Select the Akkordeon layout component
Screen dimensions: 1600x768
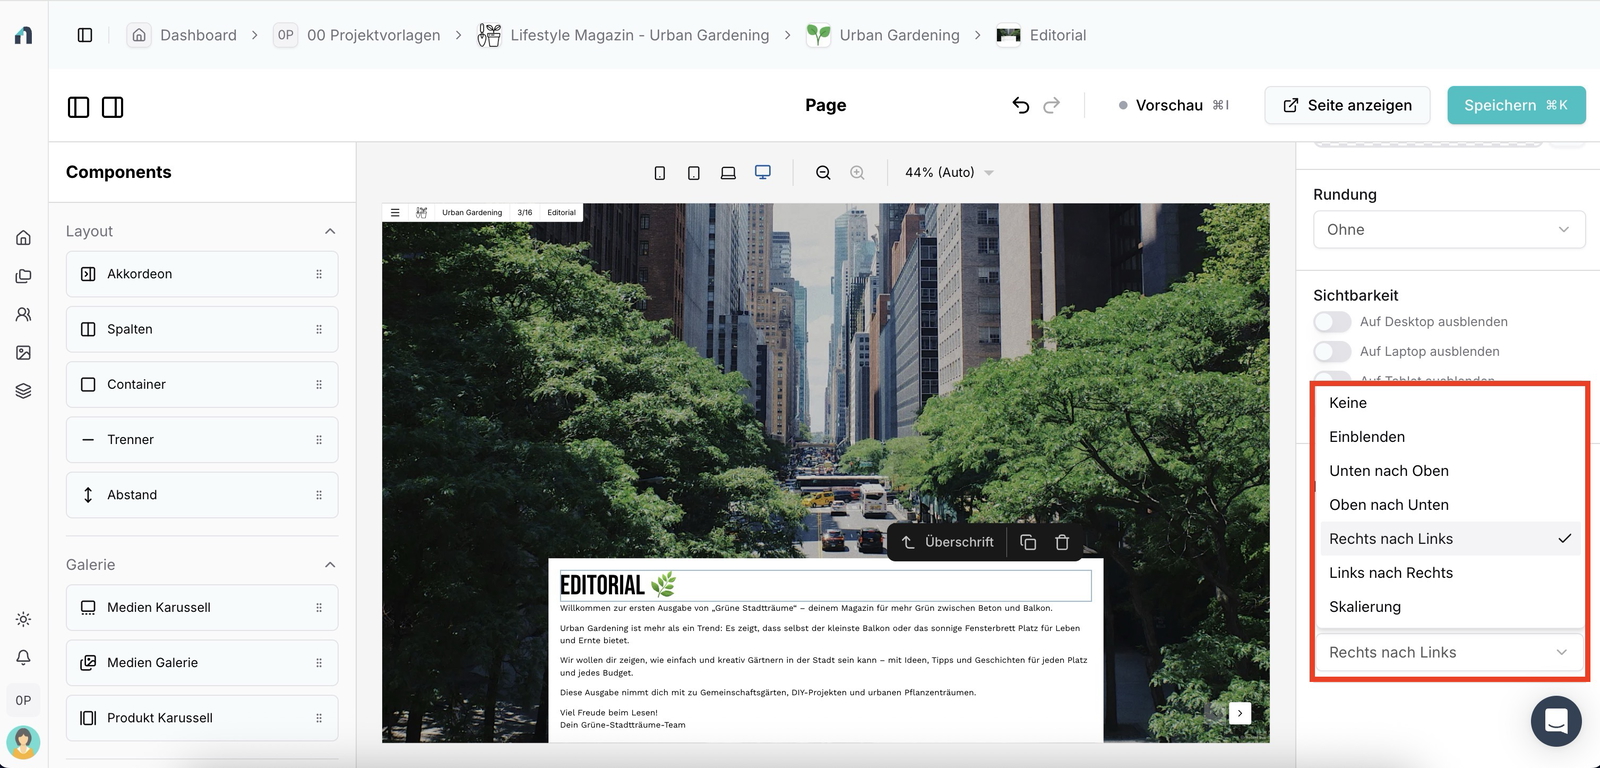pyautogui.click(x=201, y=274)
